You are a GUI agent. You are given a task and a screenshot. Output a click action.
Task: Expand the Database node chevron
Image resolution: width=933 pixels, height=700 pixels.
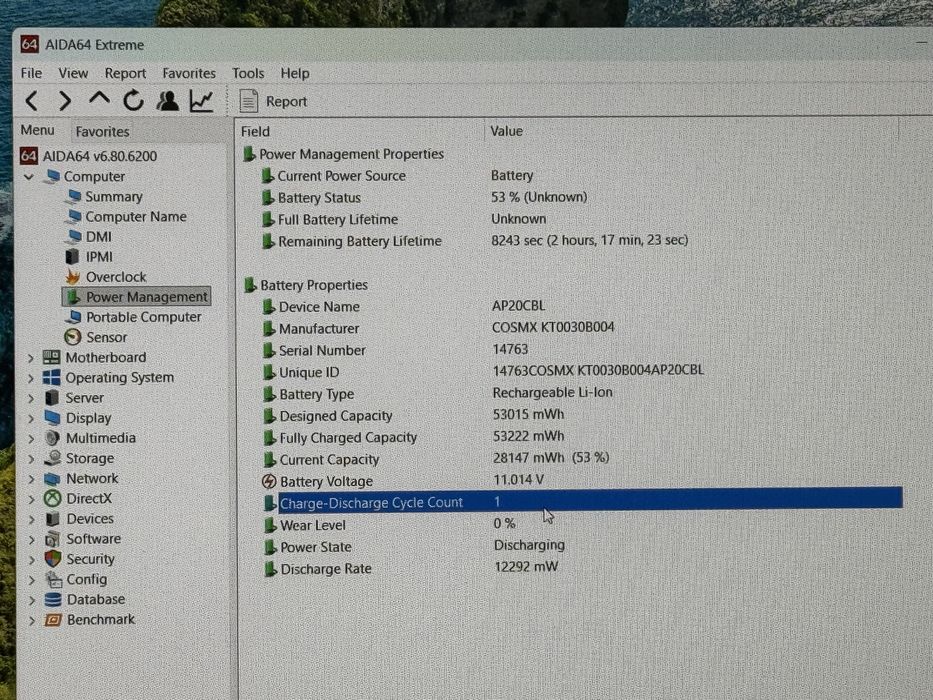[x=31, y=601]
